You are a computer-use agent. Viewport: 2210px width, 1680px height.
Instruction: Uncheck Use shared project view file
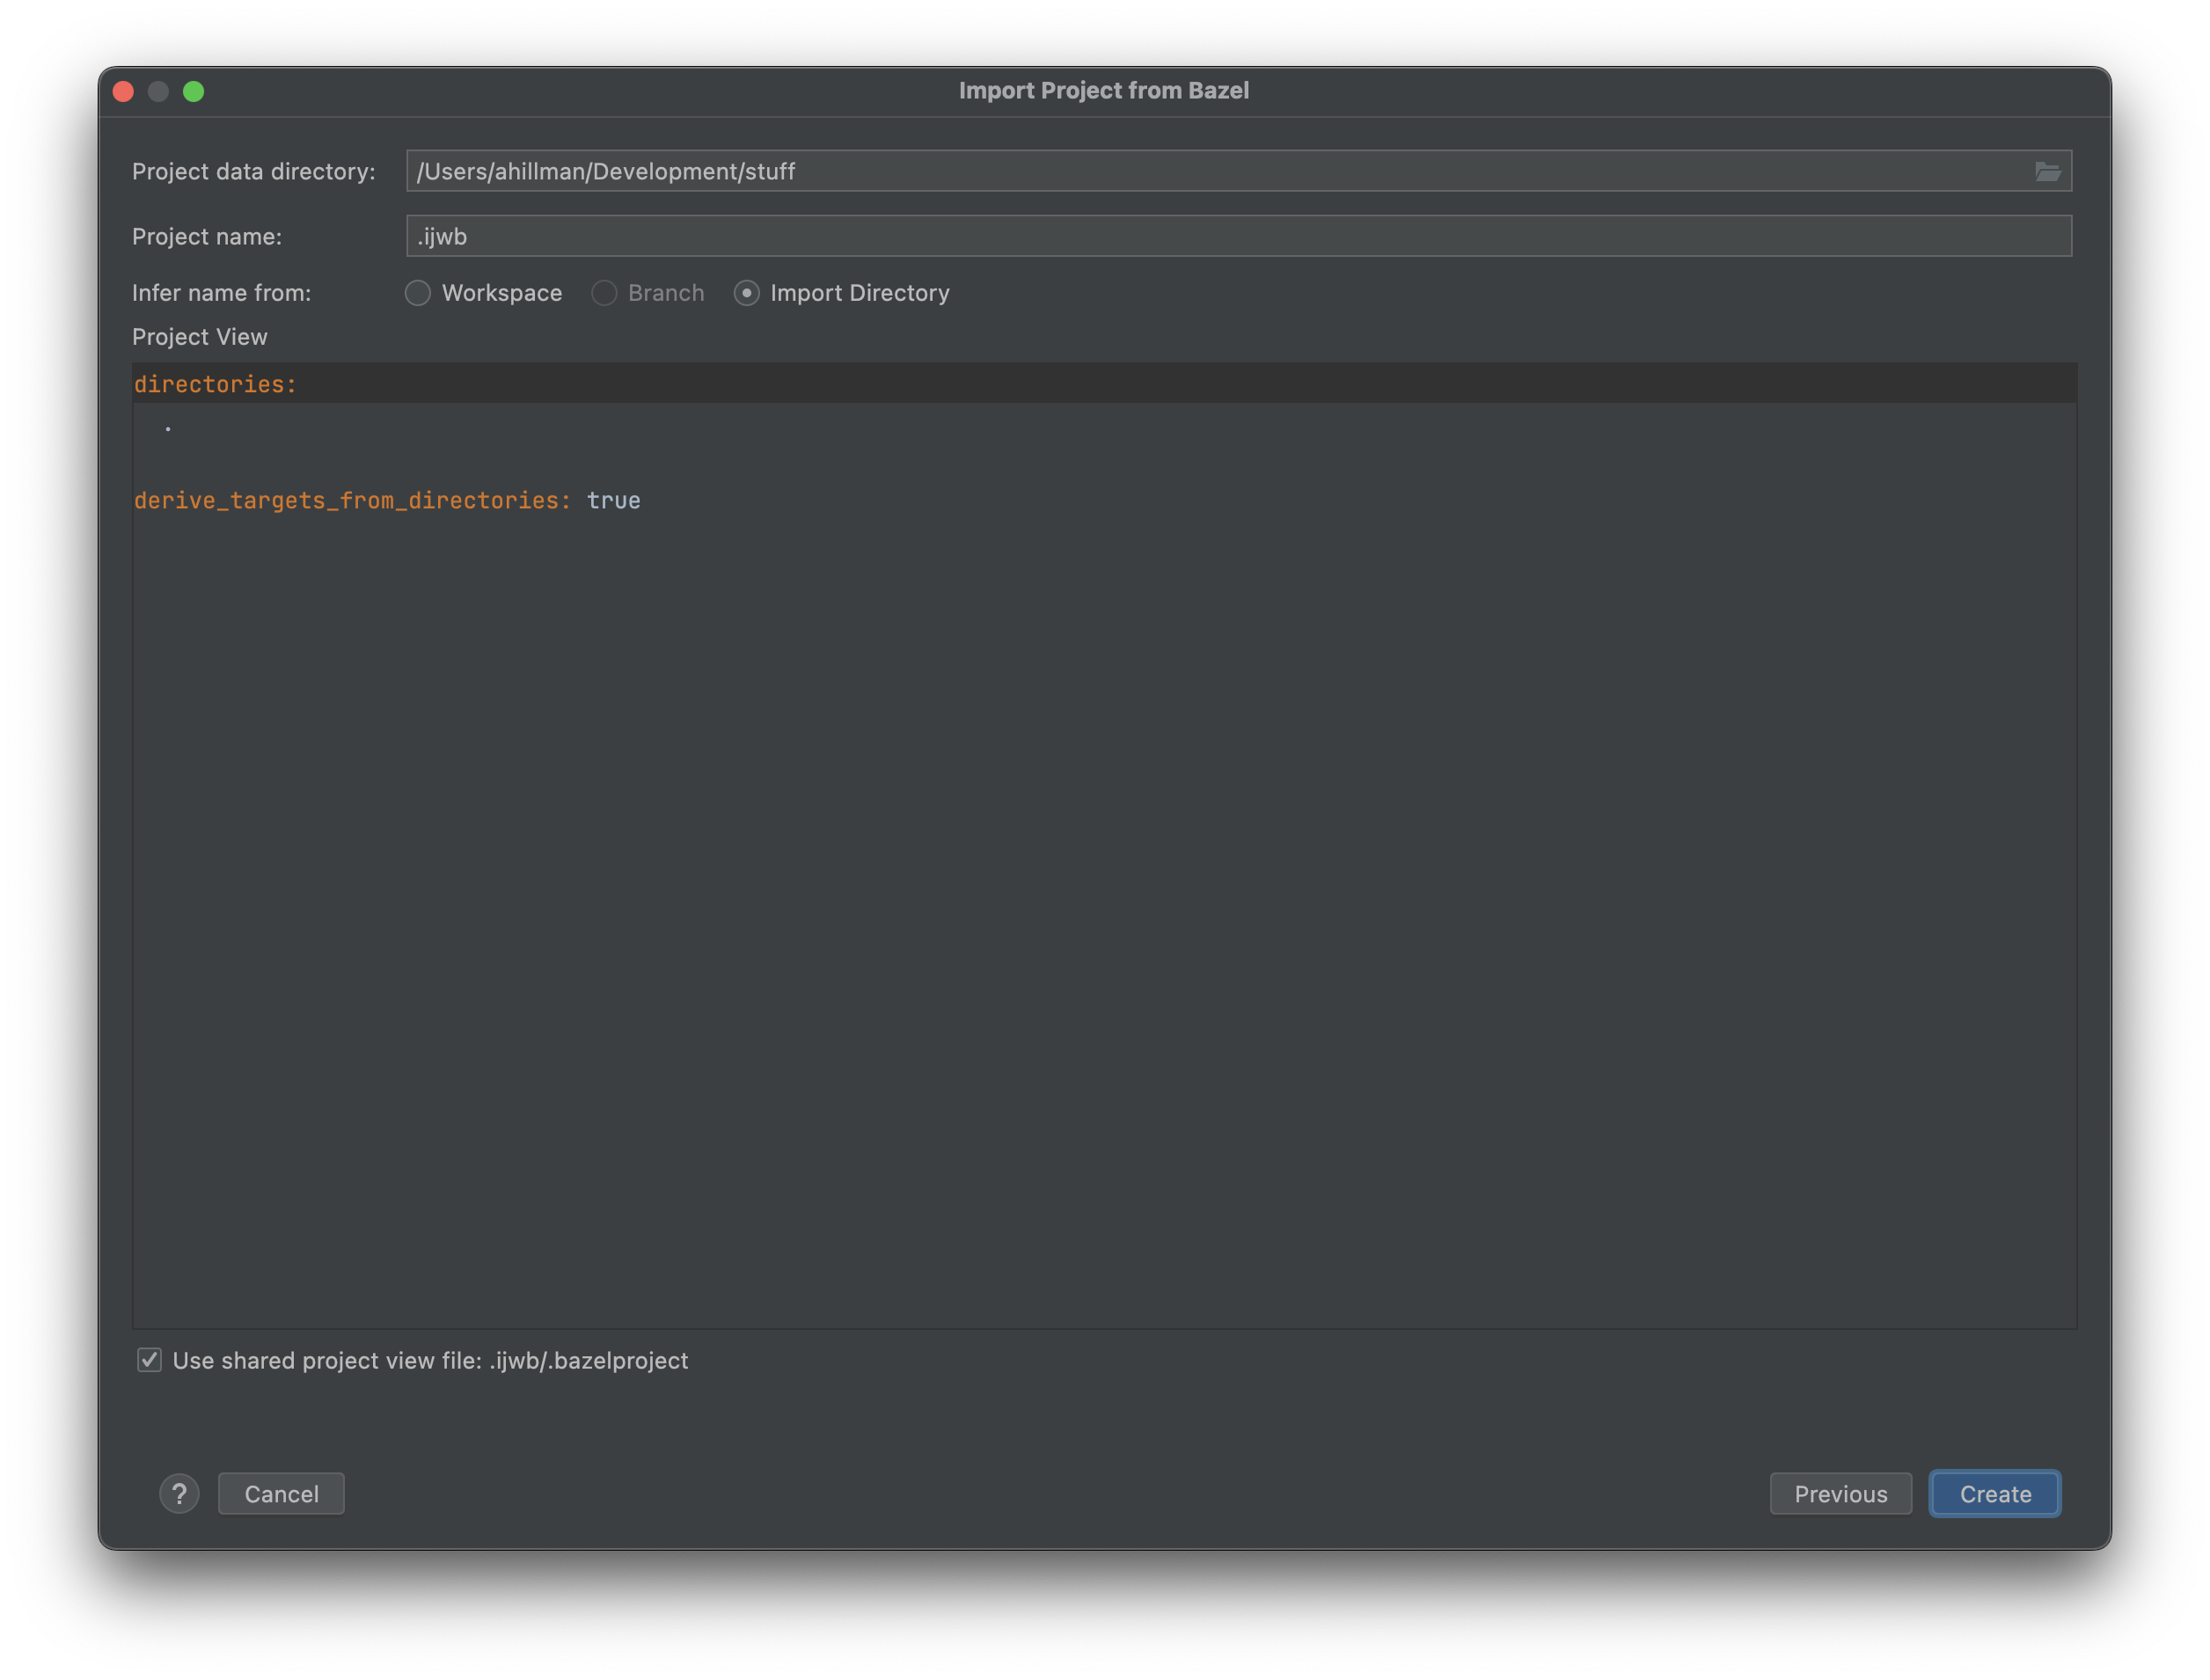pos(149,1360)
